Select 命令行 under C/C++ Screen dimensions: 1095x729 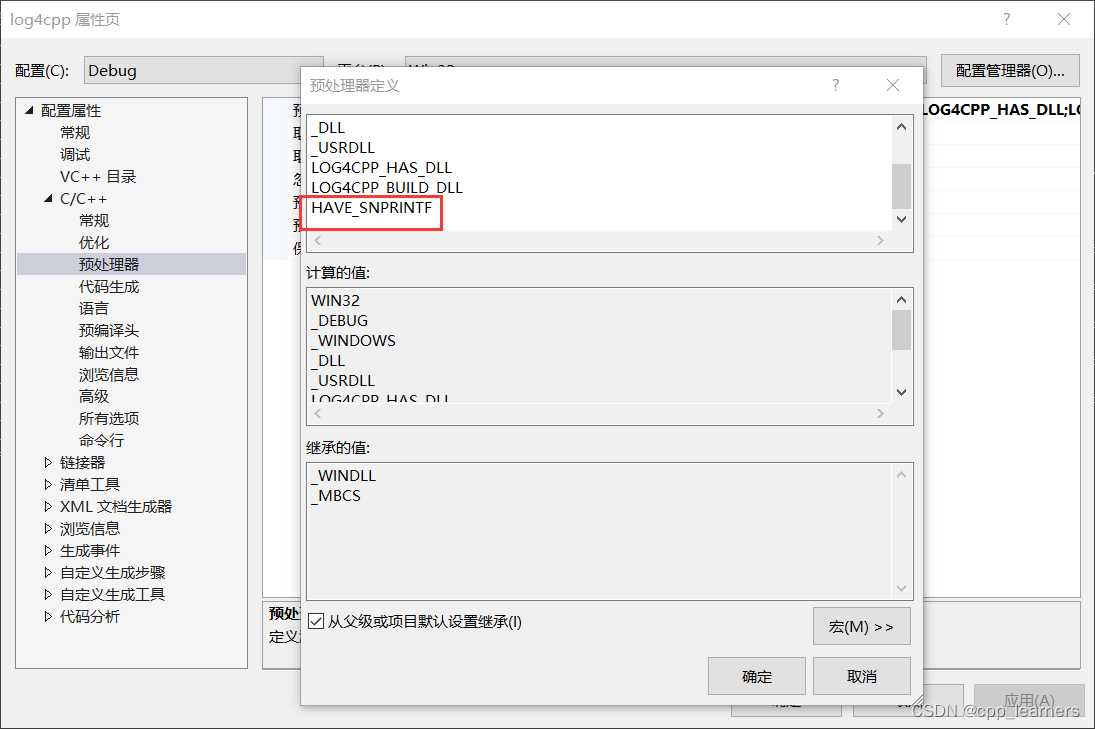coord(101,441)
